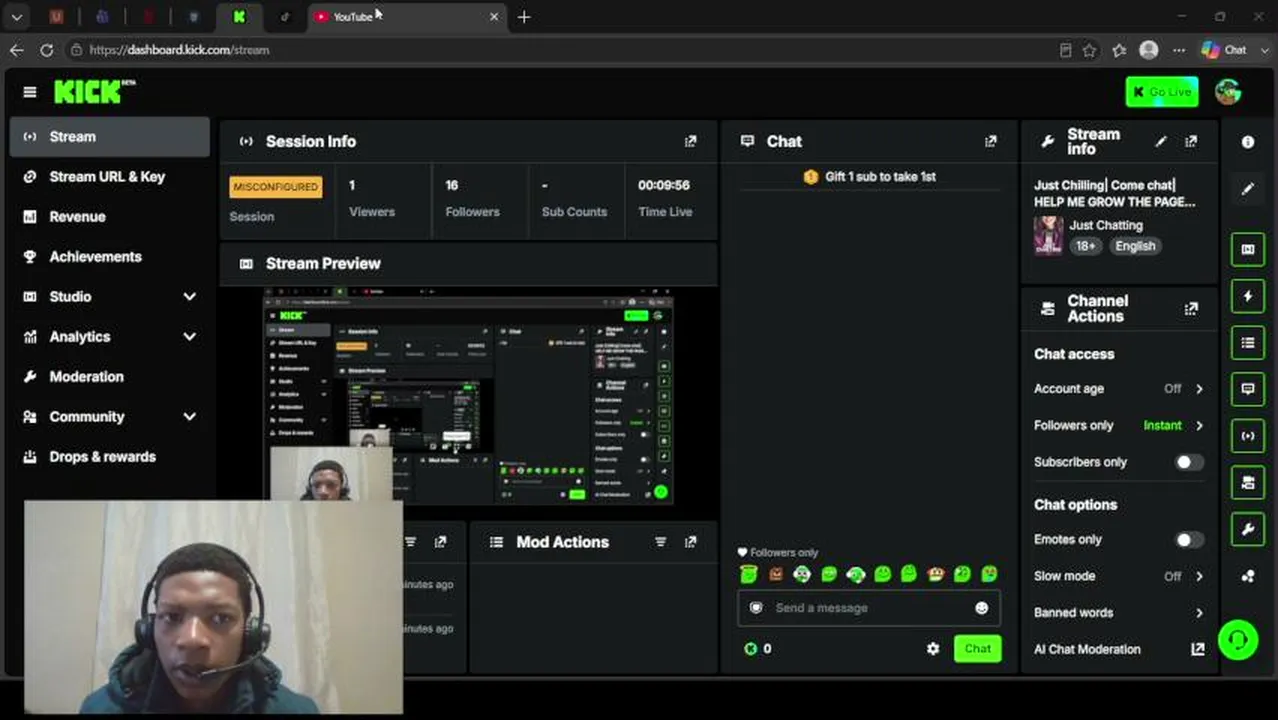Click the lightning bolt icon in the right sidebar
Image resolution: width=1278 pixels, height=720 pixels.
click(1248, 296)
